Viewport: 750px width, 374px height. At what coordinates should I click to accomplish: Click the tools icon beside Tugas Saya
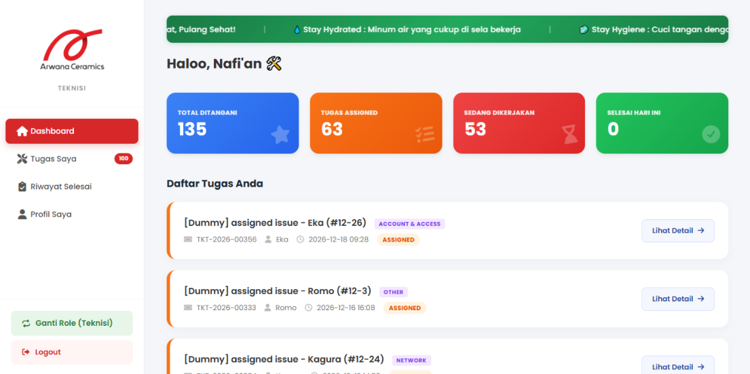(22, 159)
